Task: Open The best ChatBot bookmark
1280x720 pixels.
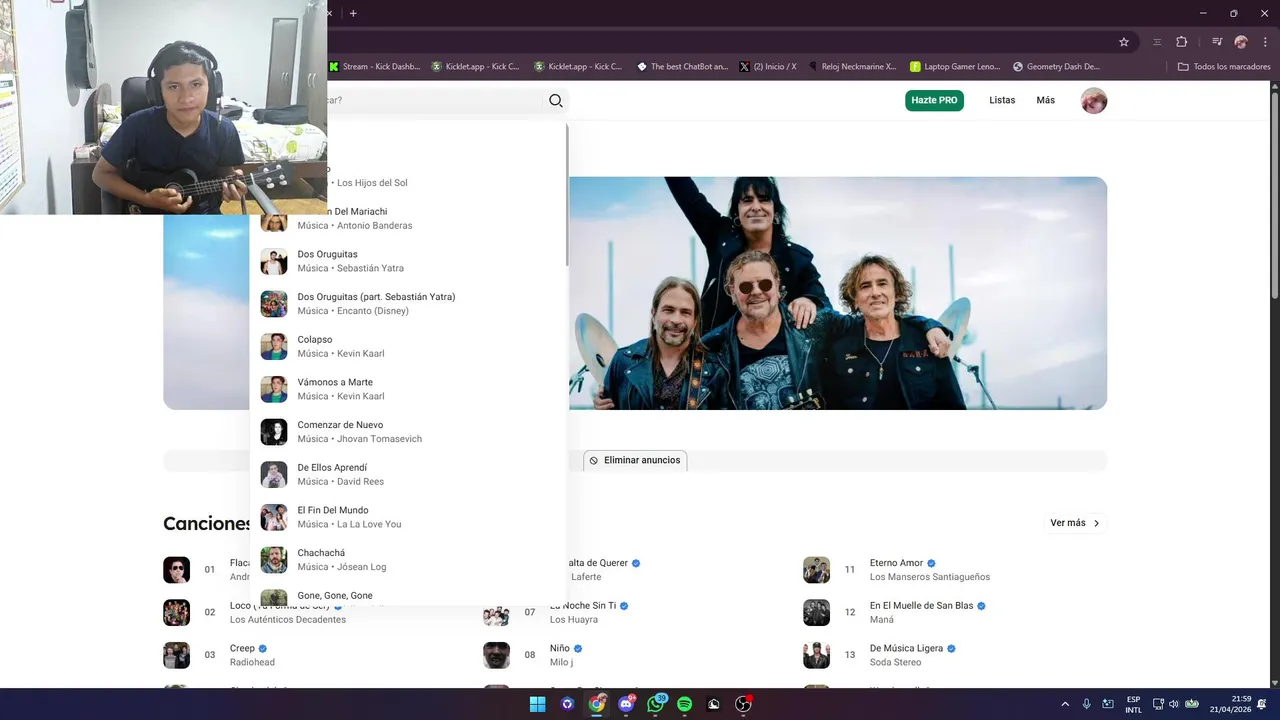Action: [x=683, y=67]
